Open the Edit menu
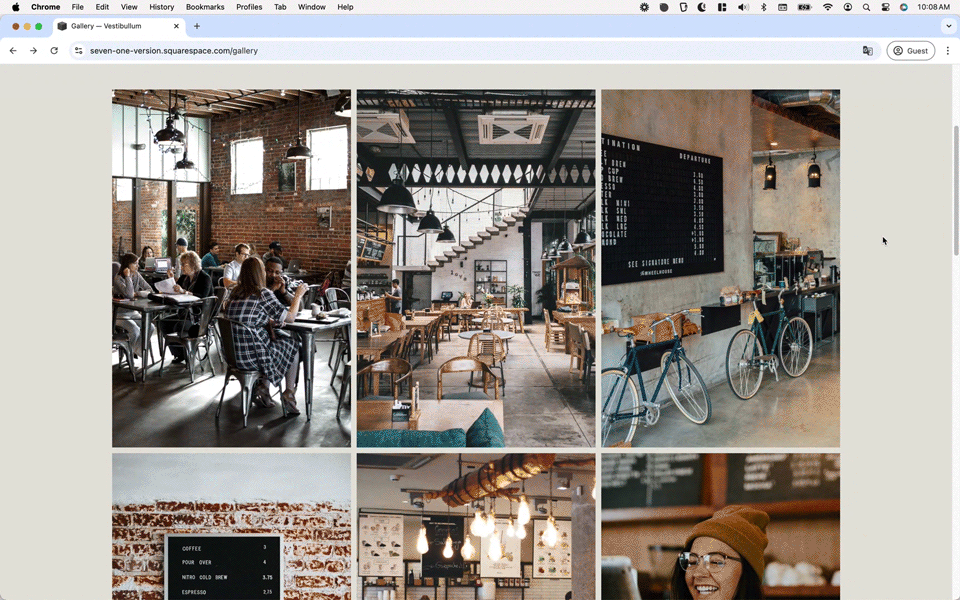Viewport: 960px width, 600px height. click(102, 7)
